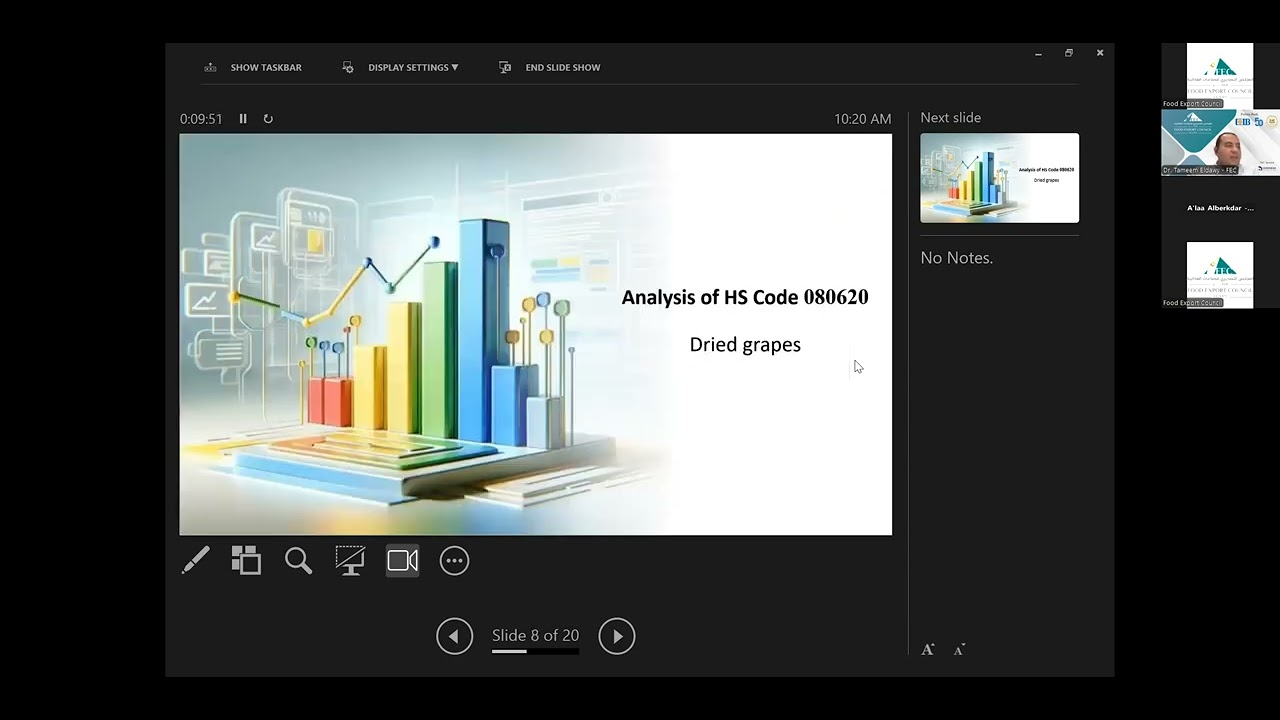This screenshot has height=720, width=1280.
Task: Select the top Food Export Council tile
Action: (x=1220, y=75)
